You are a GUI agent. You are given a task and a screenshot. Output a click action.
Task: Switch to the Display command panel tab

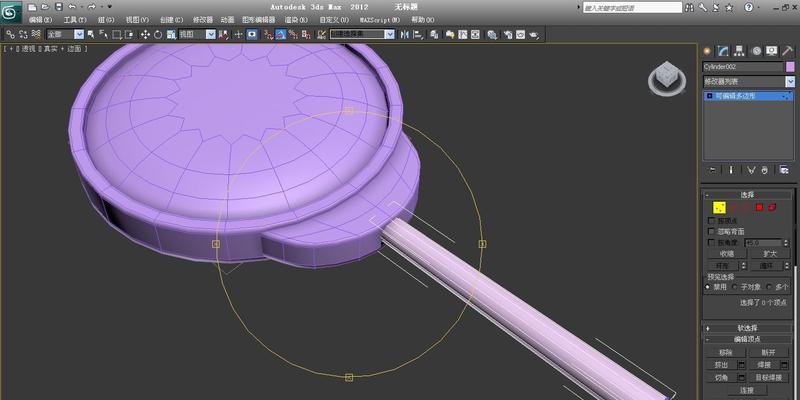click(x=772, y=51)
